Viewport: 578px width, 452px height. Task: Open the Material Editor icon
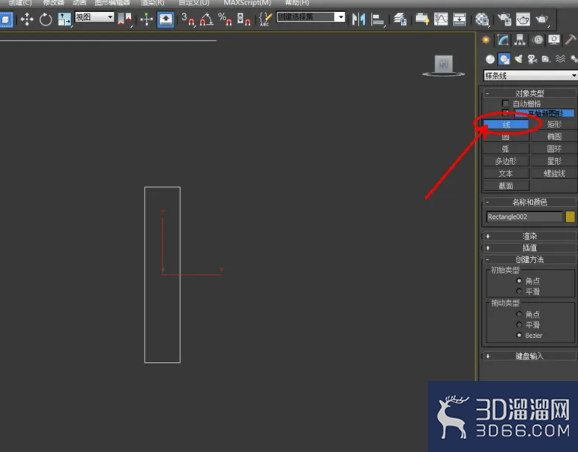(482, 19)
